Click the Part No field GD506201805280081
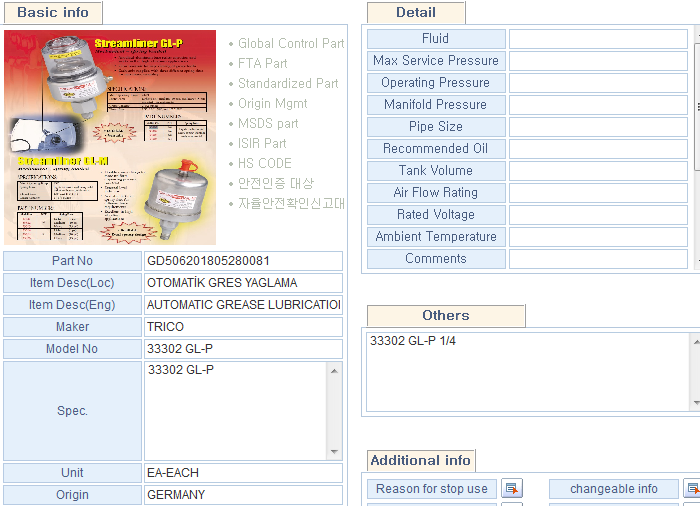 pyautogui.click(x=243, y=261)
